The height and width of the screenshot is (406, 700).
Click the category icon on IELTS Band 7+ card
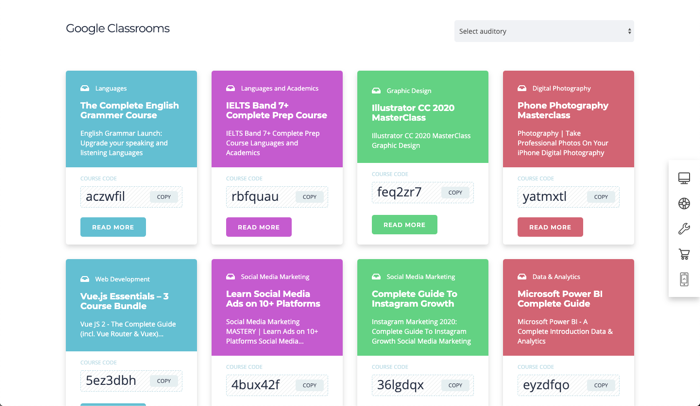(x=230, y=88)
